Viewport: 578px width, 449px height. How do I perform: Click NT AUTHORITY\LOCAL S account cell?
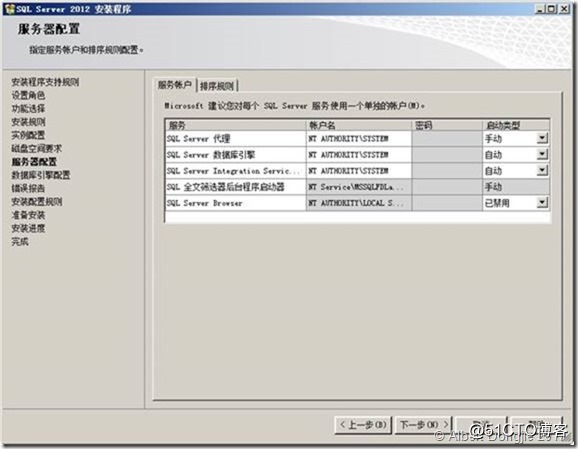coord(359,203)
